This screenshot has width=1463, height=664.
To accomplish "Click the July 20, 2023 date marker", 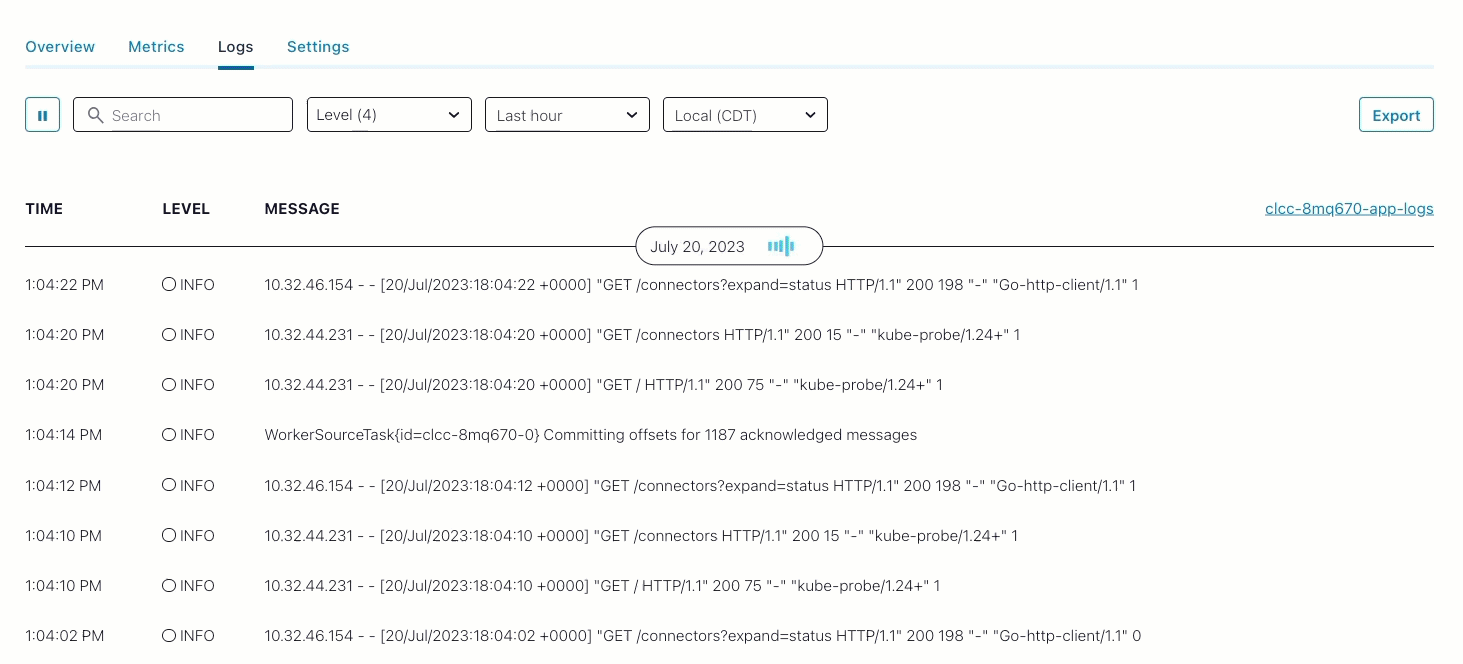I will point(697,246).
